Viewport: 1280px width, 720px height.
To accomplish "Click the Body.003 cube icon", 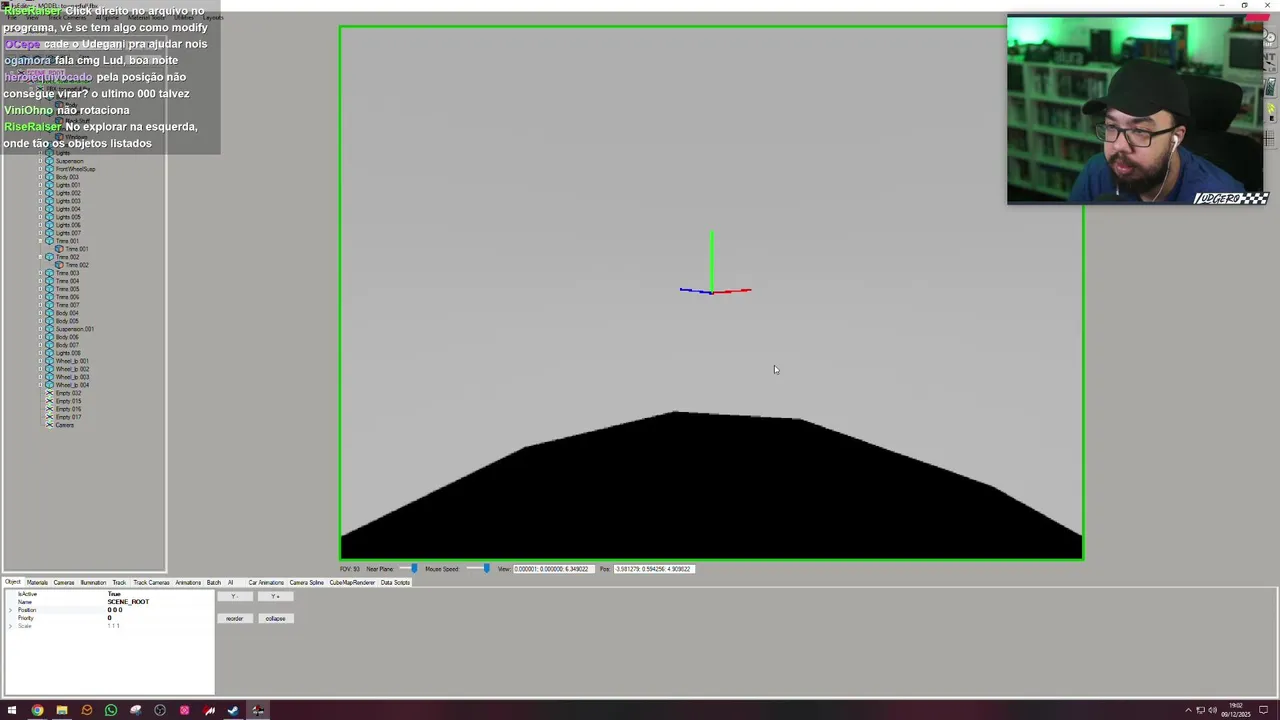I will pos(49,177).
